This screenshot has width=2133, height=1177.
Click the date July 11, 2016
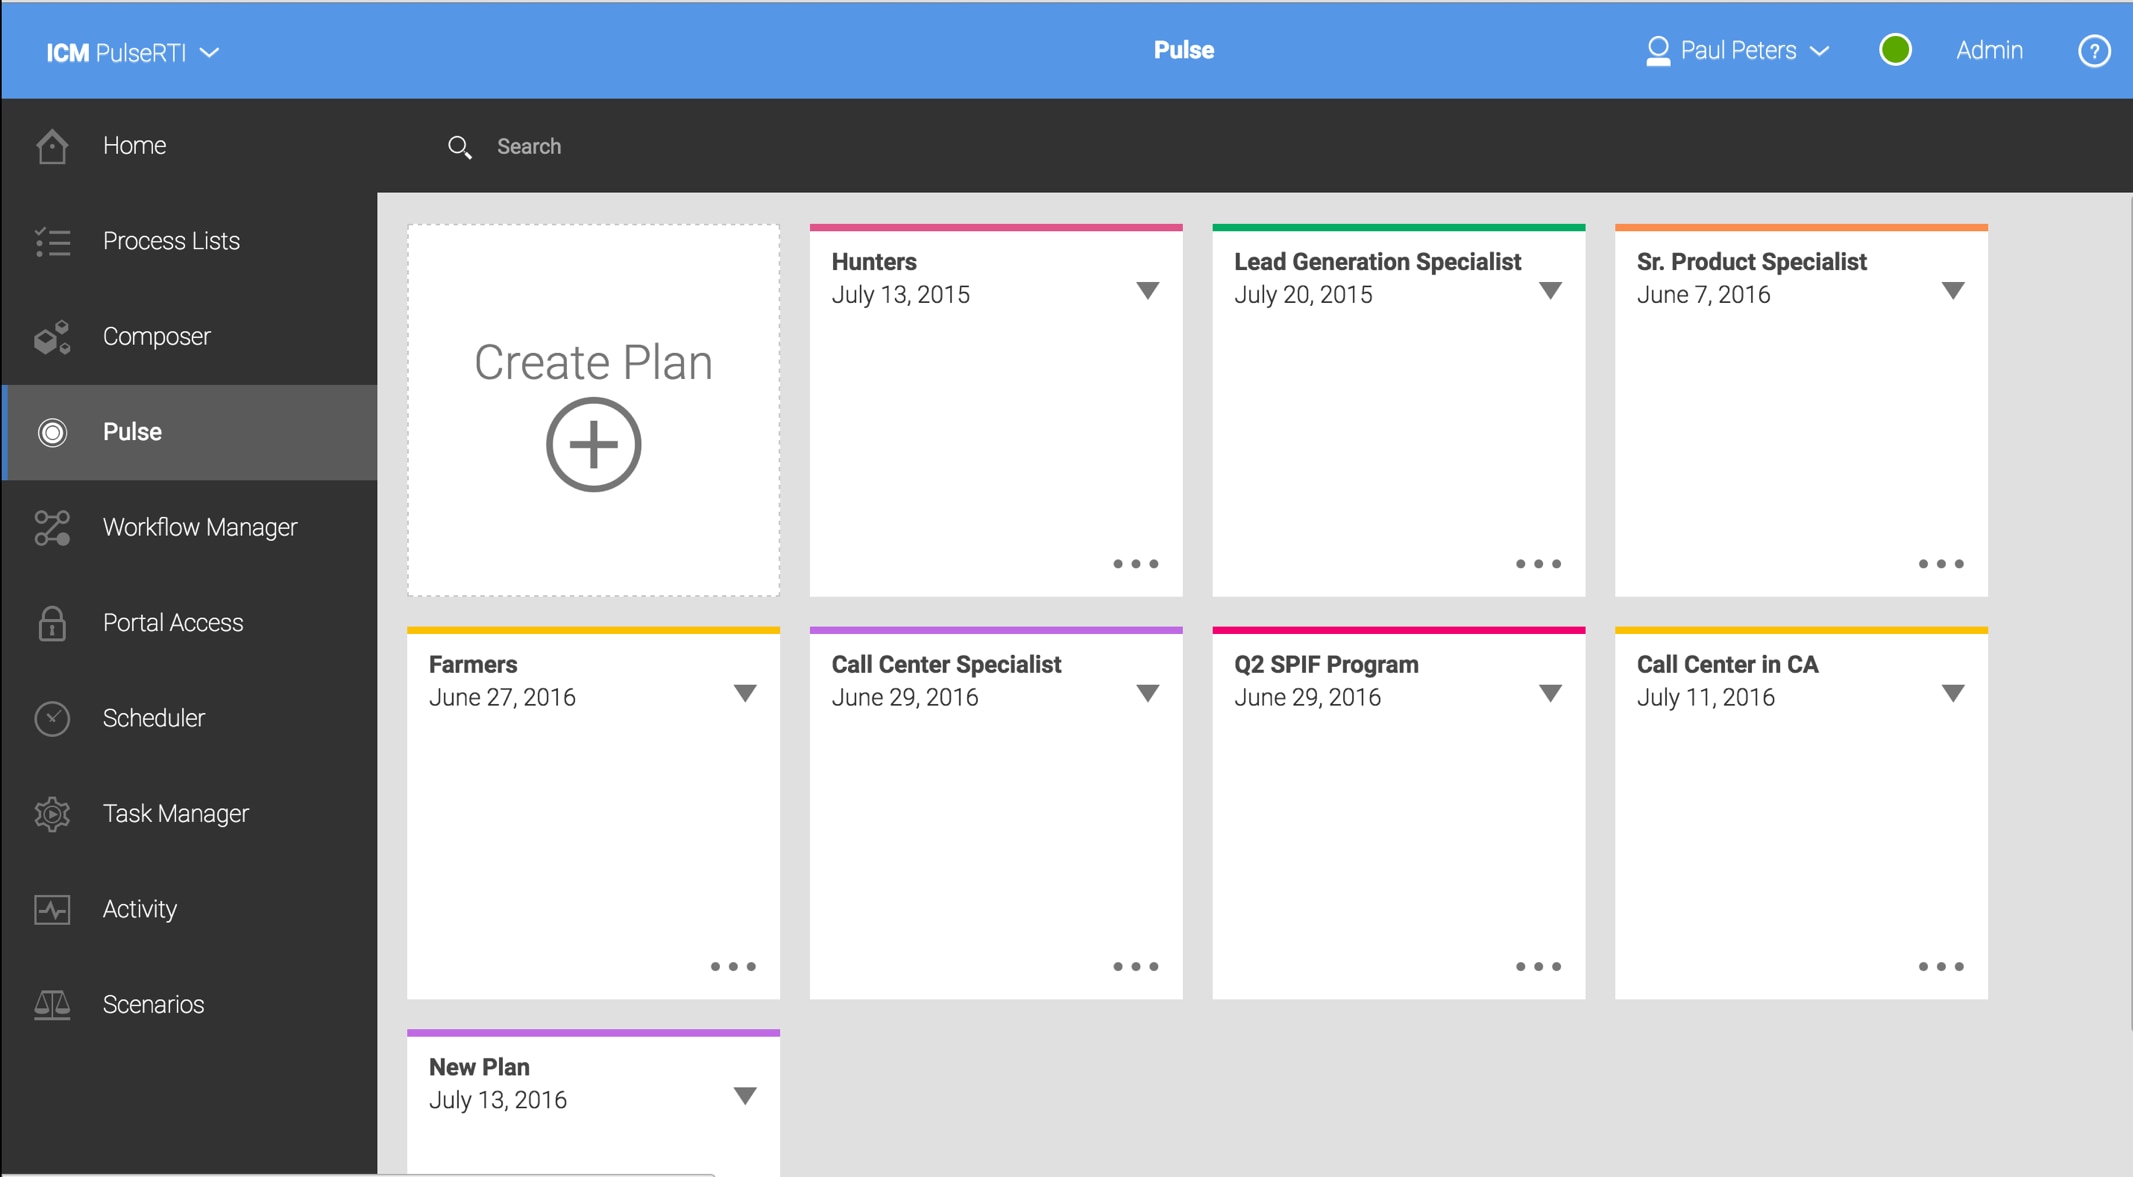click(x=1705, y=698)
